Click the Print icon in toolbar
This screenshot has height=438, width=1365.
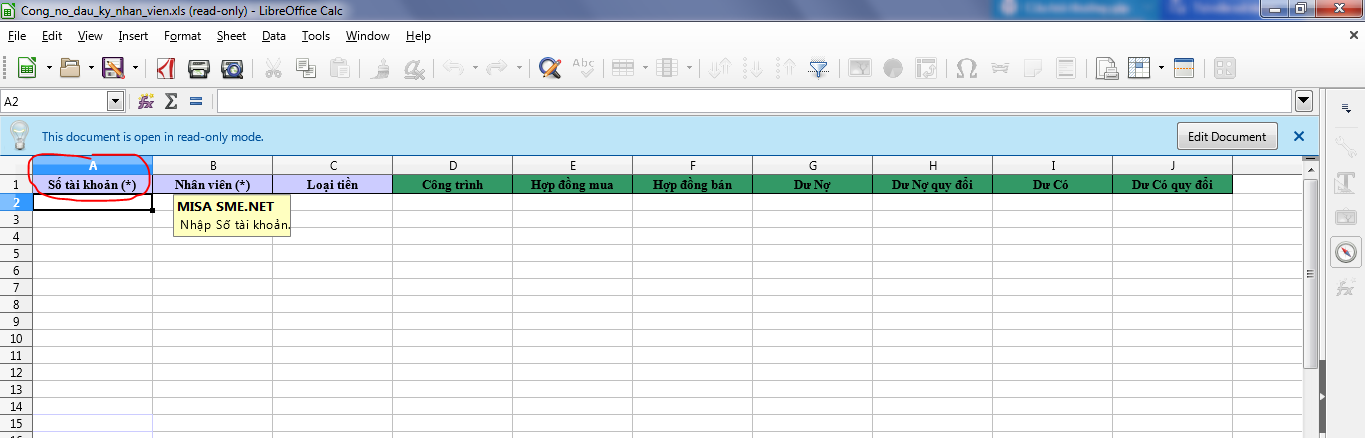199,68
